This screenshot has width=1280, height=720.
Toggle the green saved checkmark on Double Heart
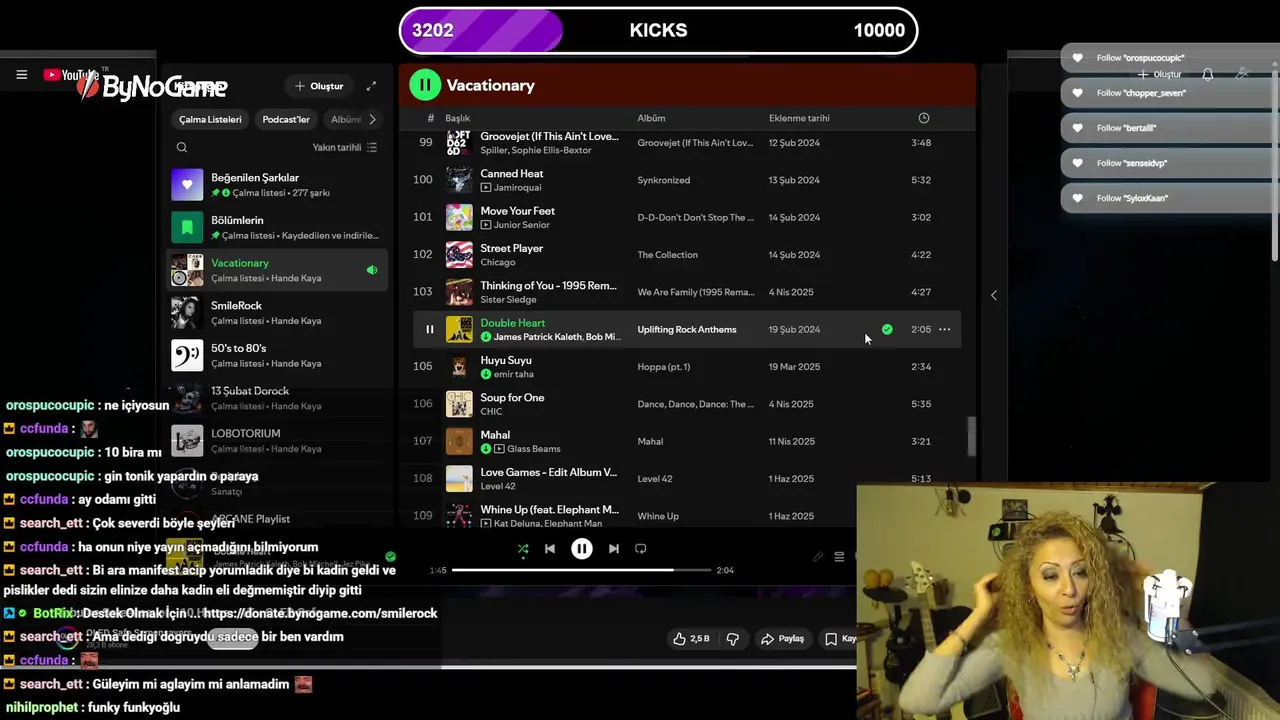click(x=887, y=329)
